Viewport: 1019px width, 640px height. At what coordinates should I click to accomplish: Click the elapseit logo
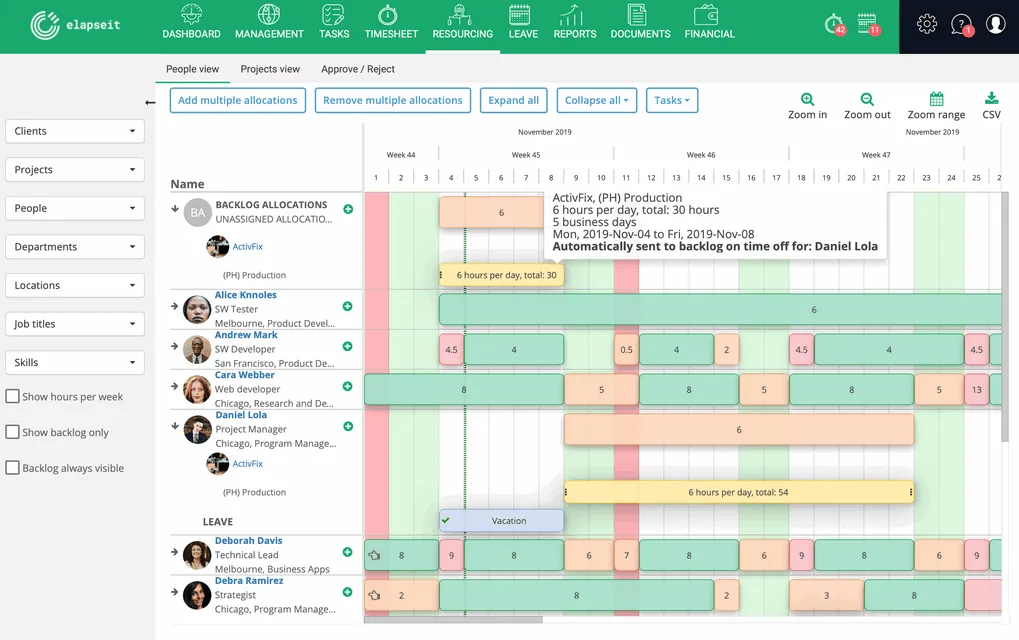point(75,25)
